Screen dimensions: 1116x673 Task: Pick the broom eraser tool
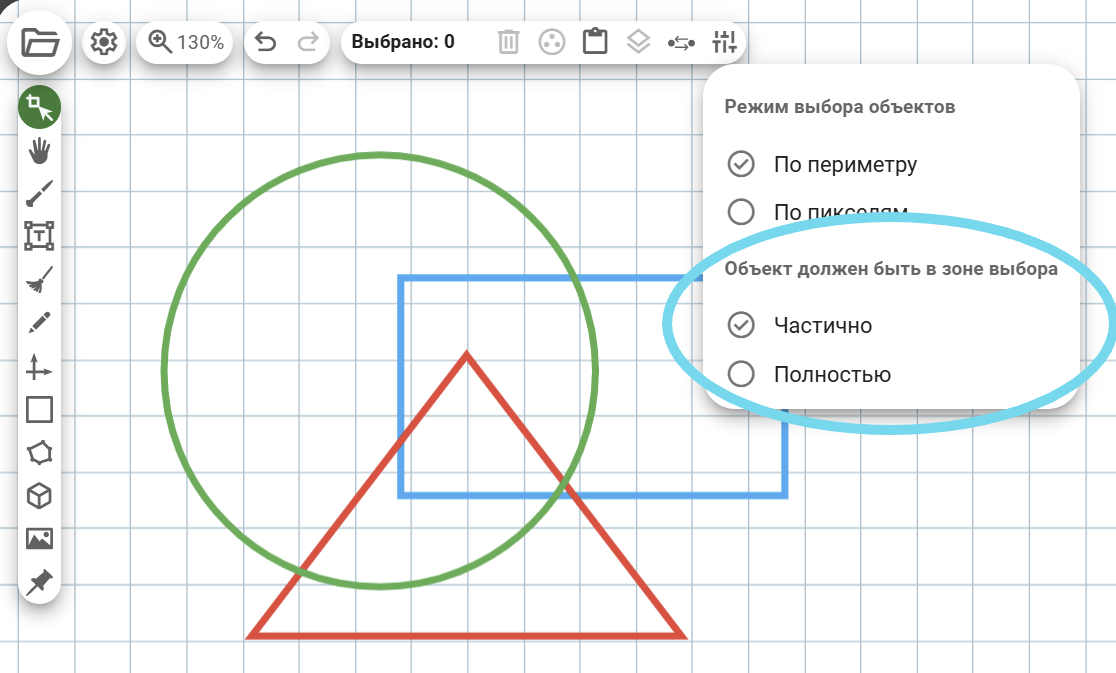coord(40,281)
